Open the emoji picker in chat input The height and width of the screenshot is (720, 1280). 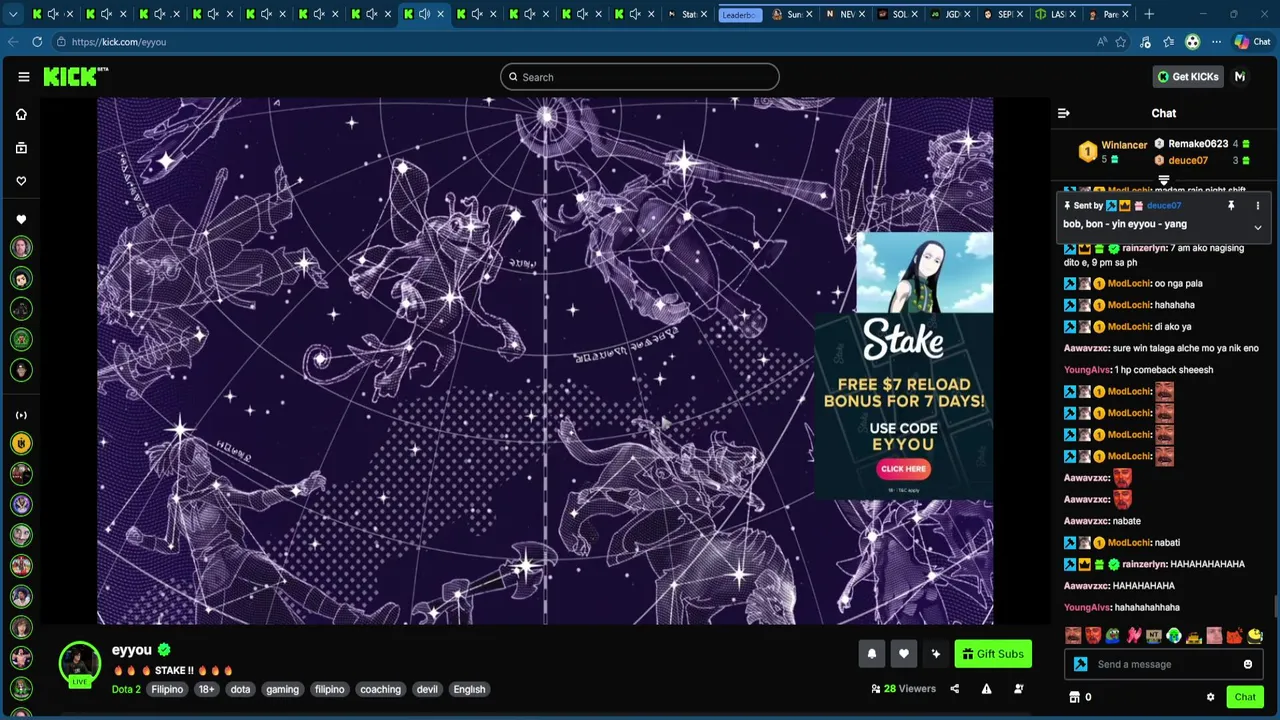click(x=1248, y=664)
